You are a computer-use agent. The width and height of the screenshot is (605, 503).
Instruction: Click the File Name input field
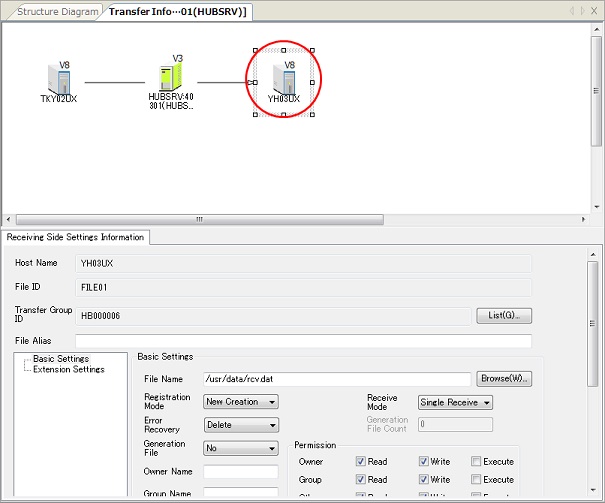coord(336,379)
